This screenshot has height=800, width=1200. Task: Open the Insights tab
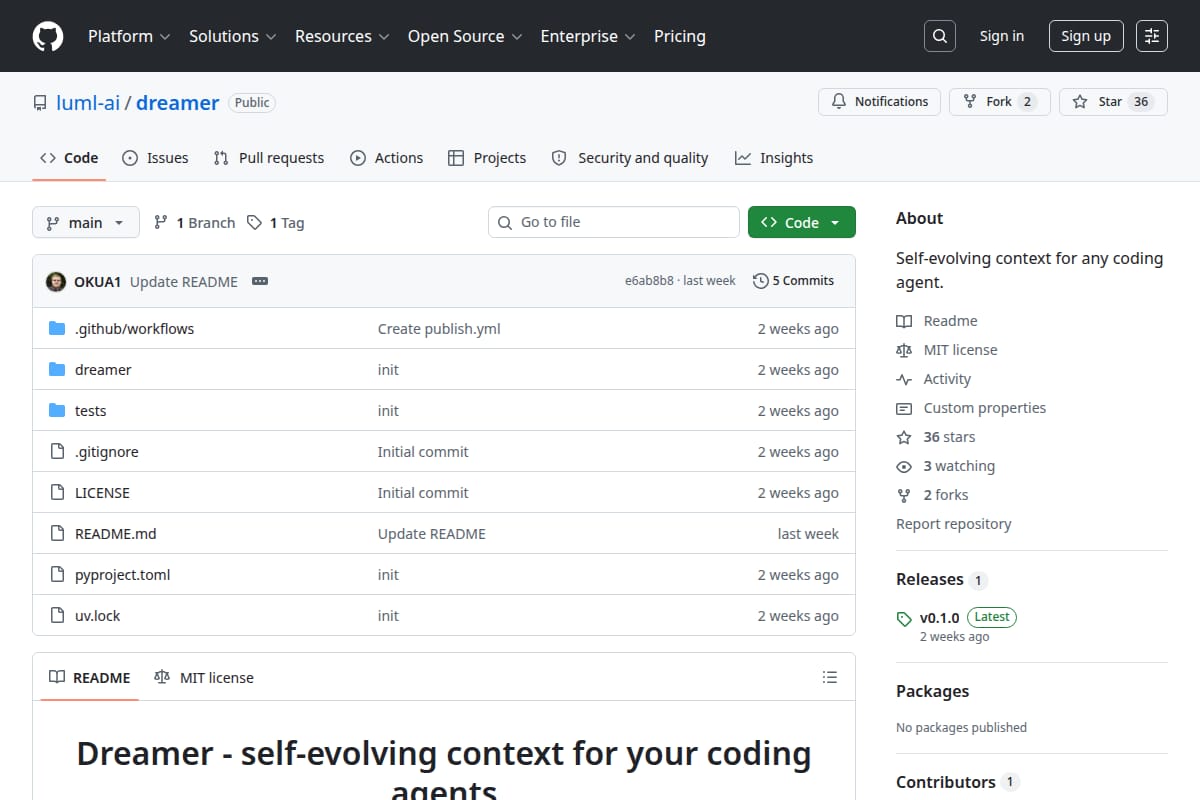[774, 158]
